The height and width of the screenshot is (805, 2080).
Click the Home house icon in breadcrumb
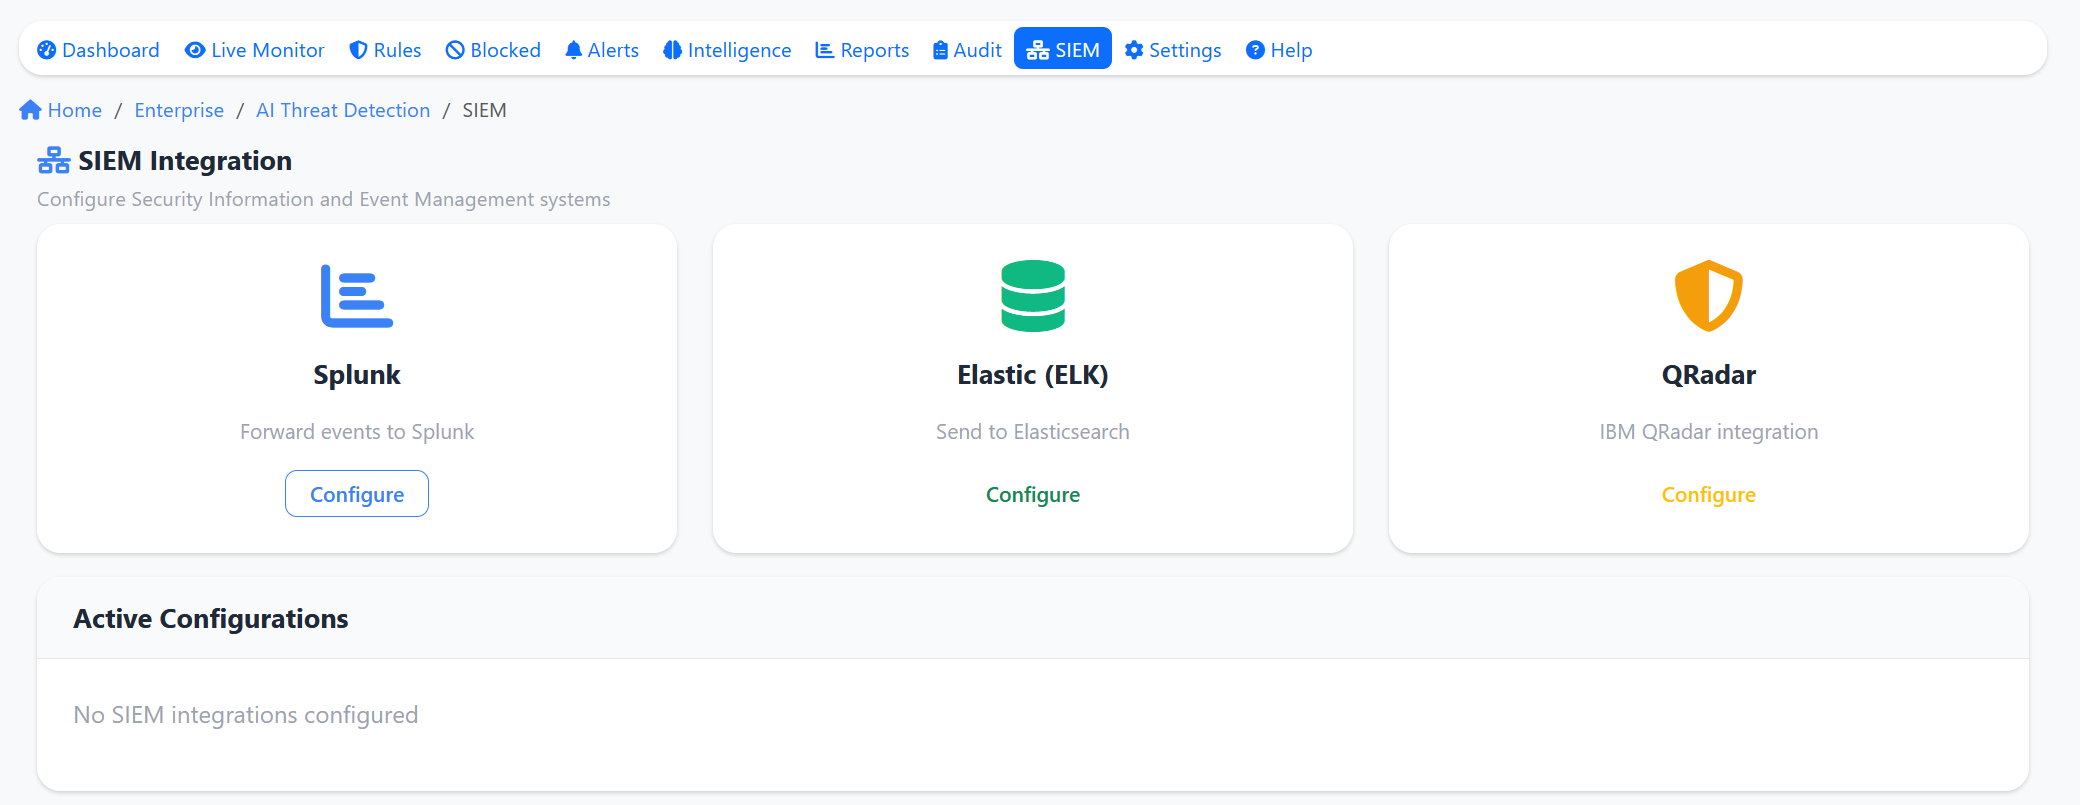(x=30, y=110)
